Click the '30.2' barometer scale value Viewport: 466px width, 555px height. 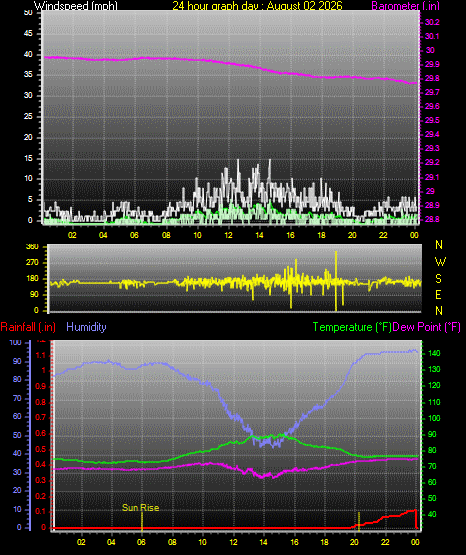pyautogui.click(x=432, y=22)
